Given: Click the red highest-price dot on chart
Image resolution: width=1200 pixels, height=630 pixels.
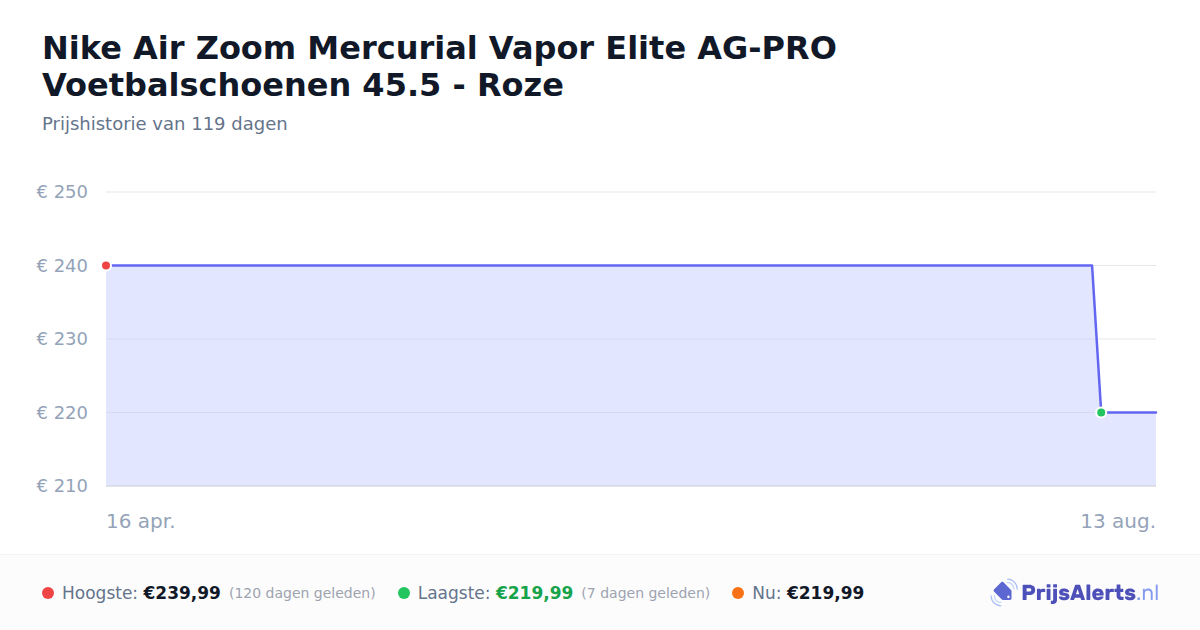Looking at the screenshot, I should click(106, 266).
